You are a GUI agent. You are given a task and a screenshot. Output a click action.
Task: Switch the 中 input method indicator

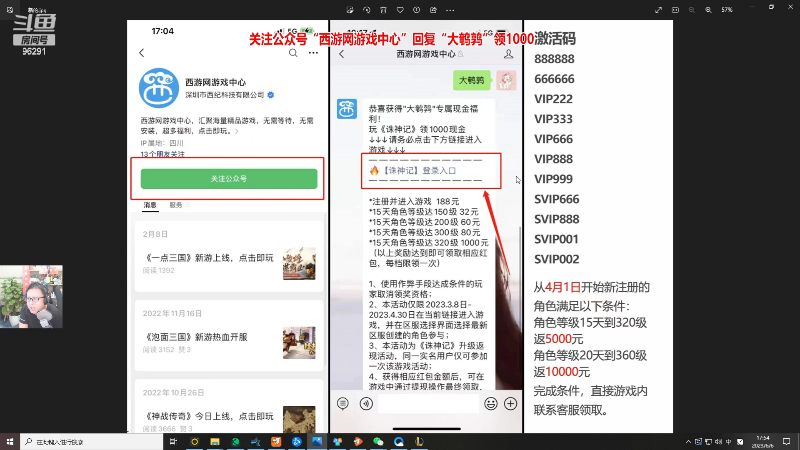[729, 441]
